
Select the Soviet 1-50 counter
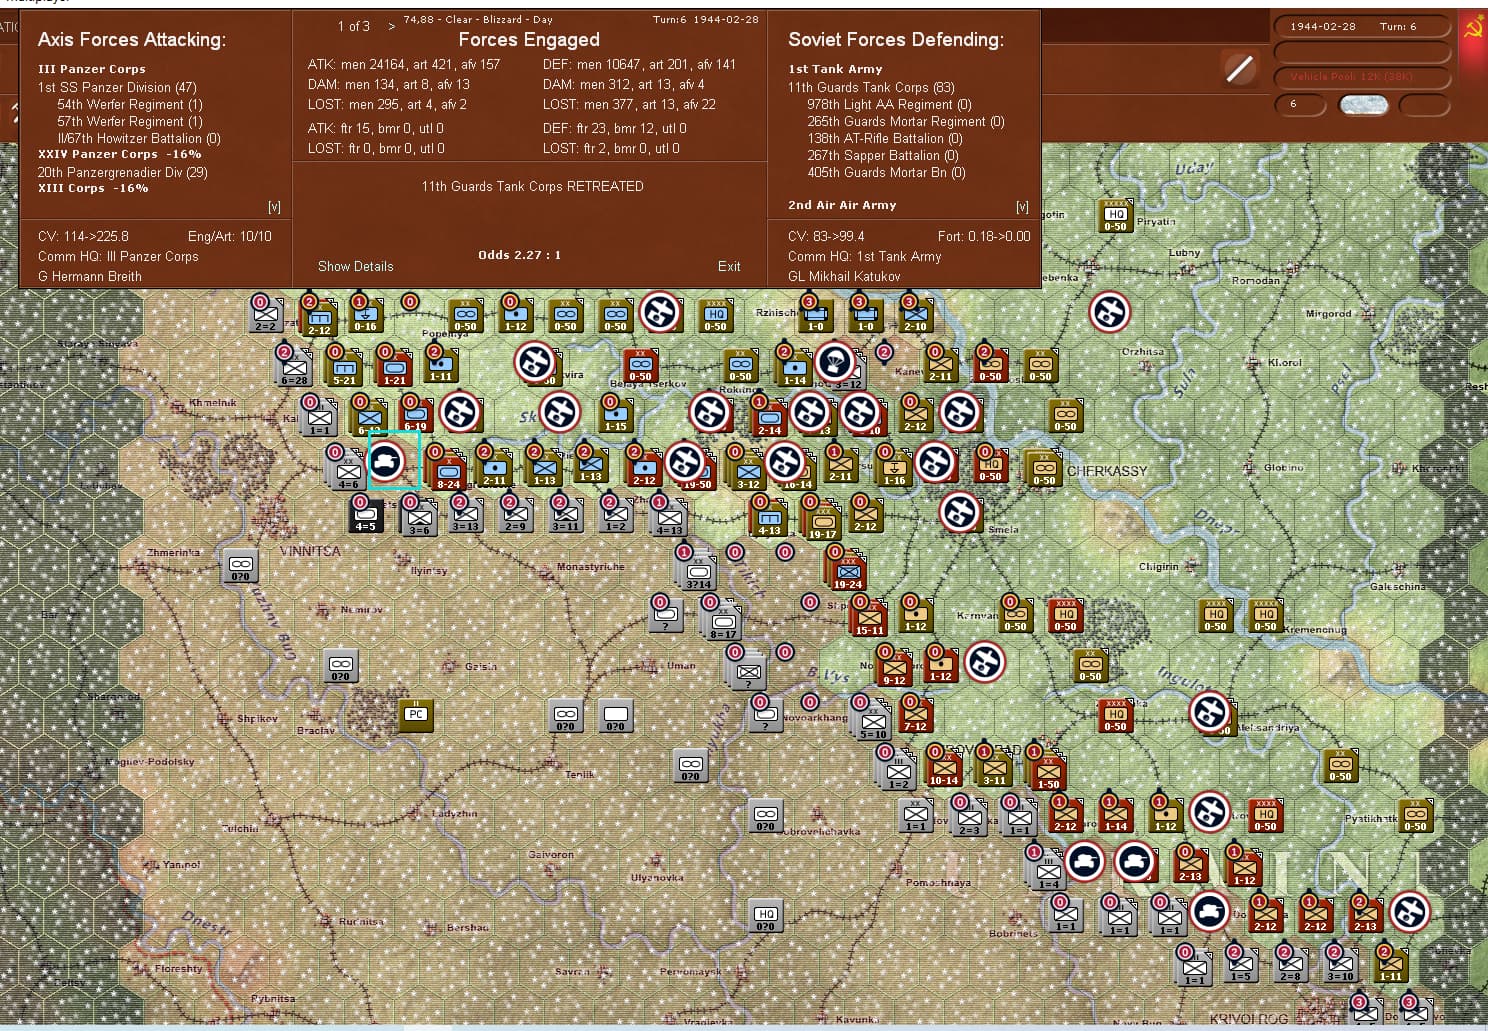click(x=1047, y=771)
